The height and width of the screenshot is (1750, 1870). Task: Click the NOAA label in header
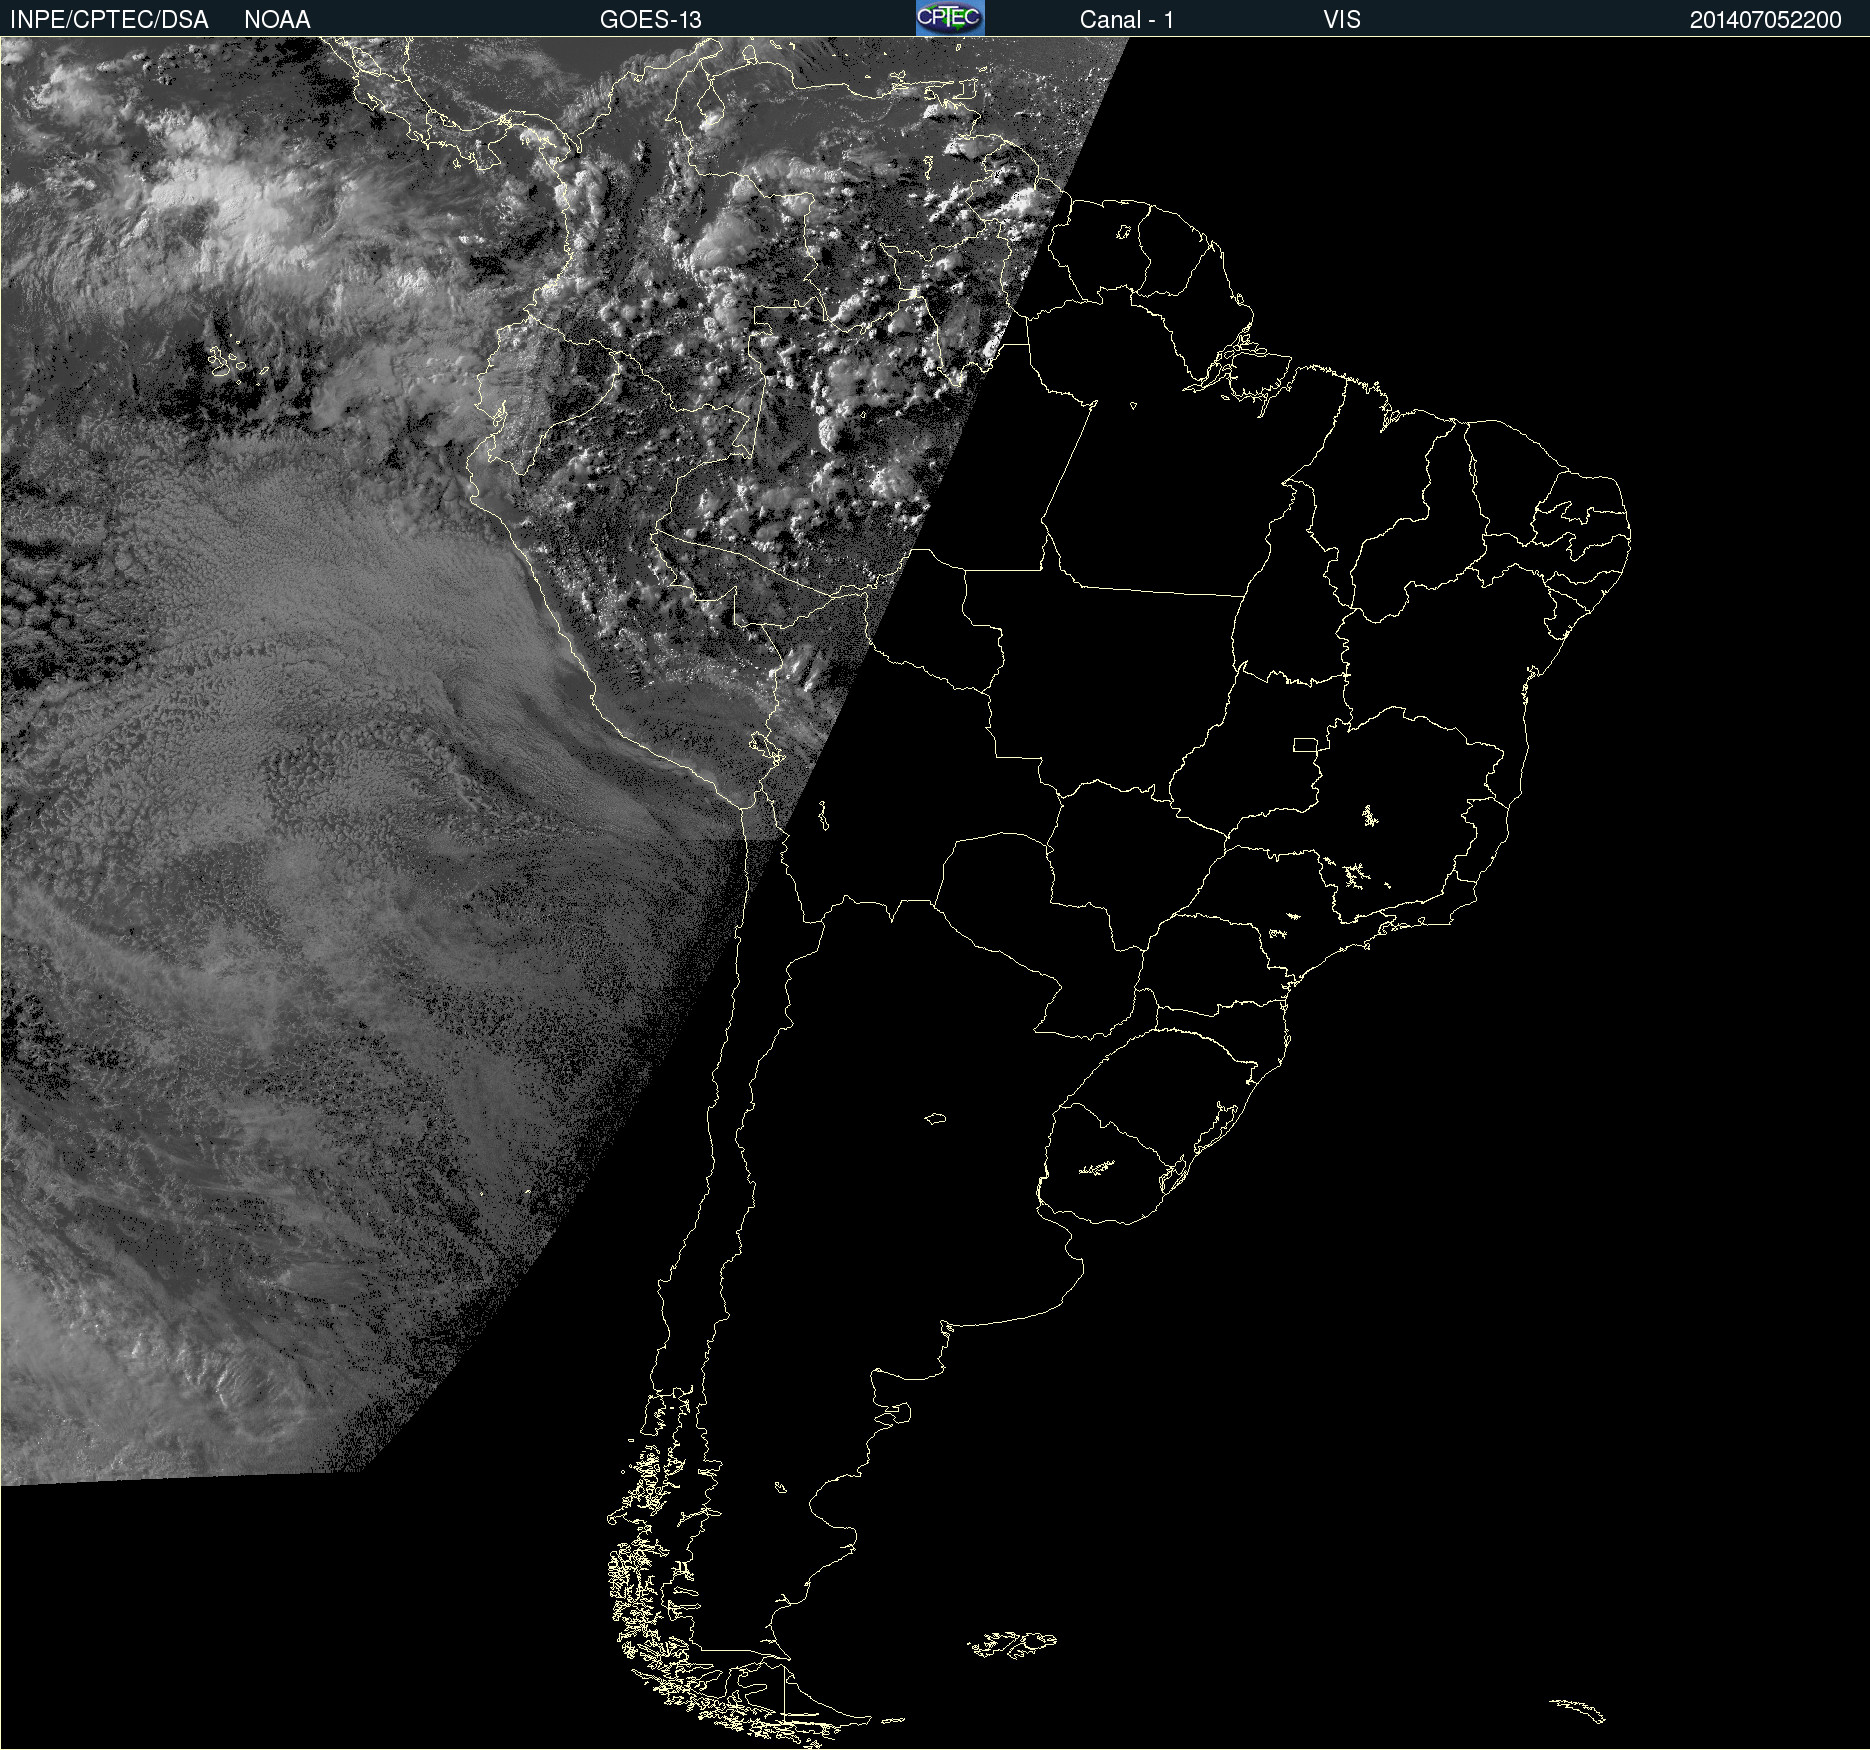pos(277,20)
